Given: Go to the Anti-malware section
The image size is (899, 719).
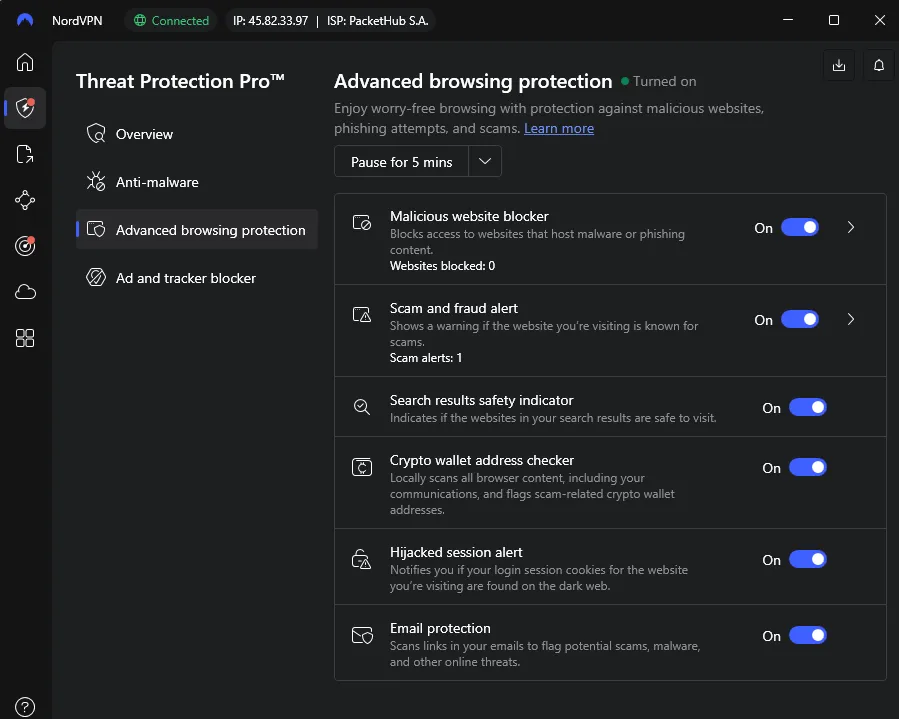Looking at the screenshot, I should [197, 182].
